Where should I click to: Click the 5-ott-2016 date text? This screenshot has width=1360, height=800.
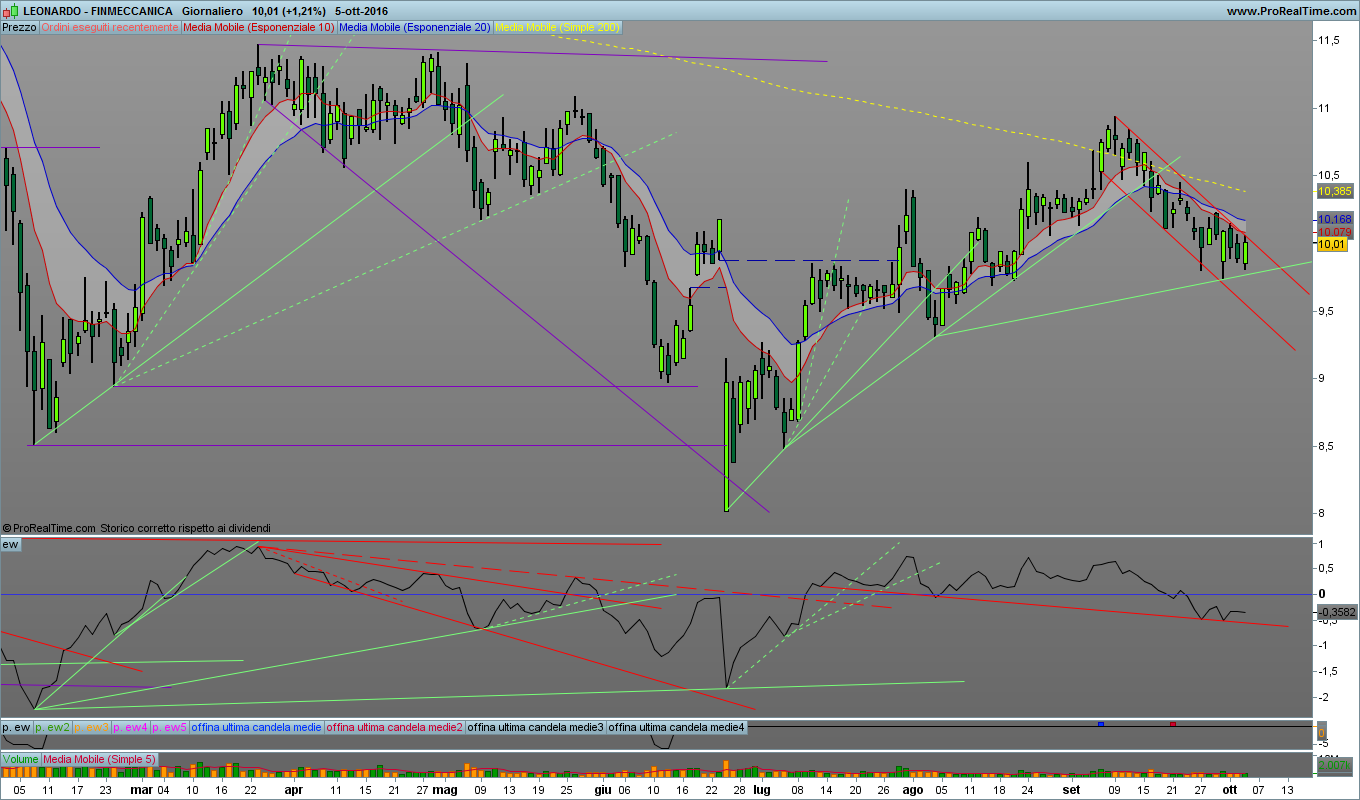[360, 10]
